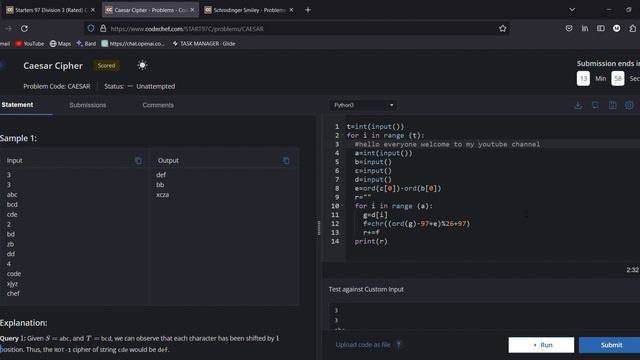Click the info icon next to Upload code as file
Image resolution: width=640 pixels, height=360 pixels.
pyautogui.click(x=399, y=345)
